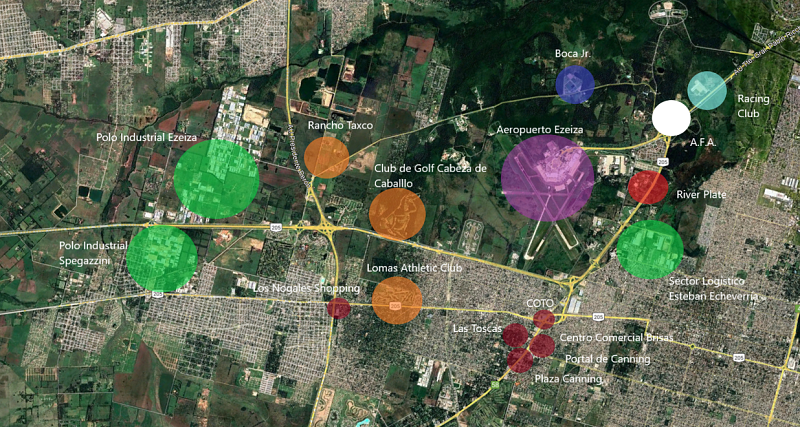The image size is (800, 427).
Task: Select orange Club de Golf Cabeza circle
Action: 397,215
